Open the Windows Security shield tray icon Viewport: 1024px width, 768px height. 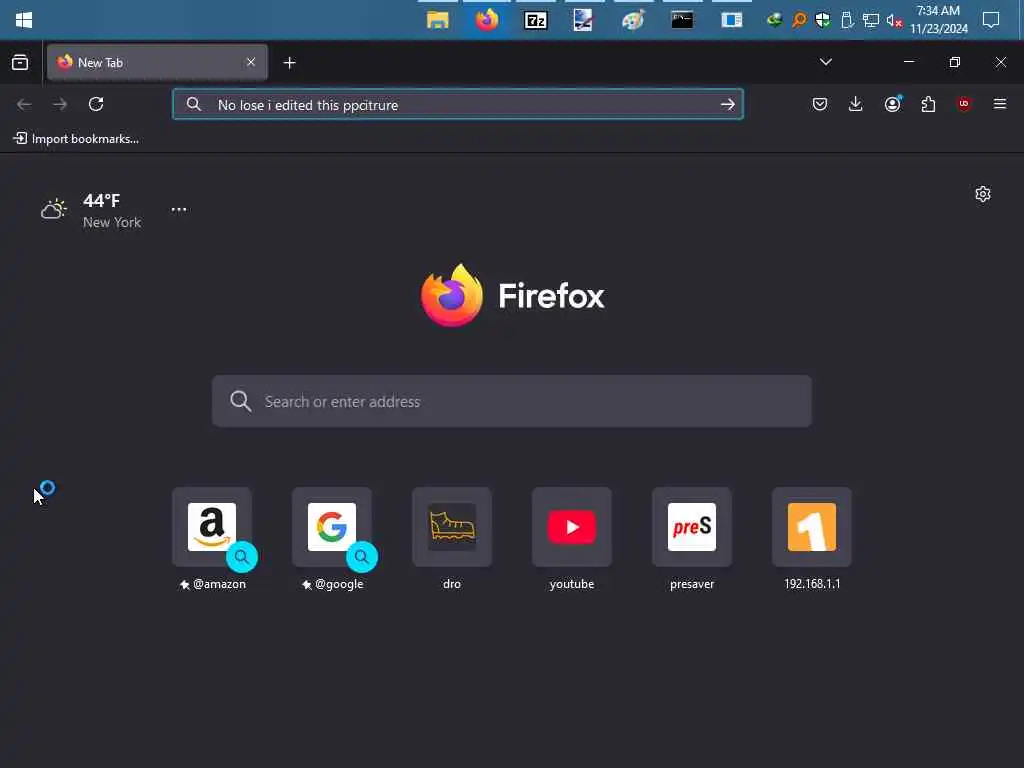823,20
